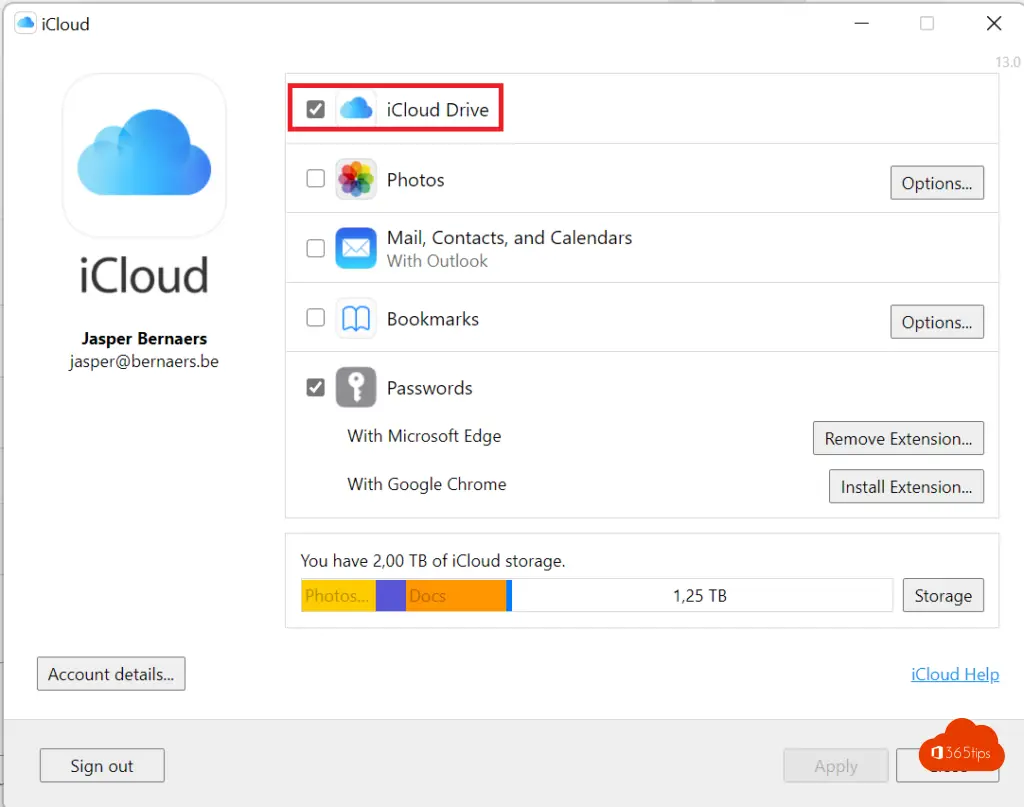Open Bookmarks Options dialog
The height and width of the screenshot is (807, 1024).
pos(936,322)
